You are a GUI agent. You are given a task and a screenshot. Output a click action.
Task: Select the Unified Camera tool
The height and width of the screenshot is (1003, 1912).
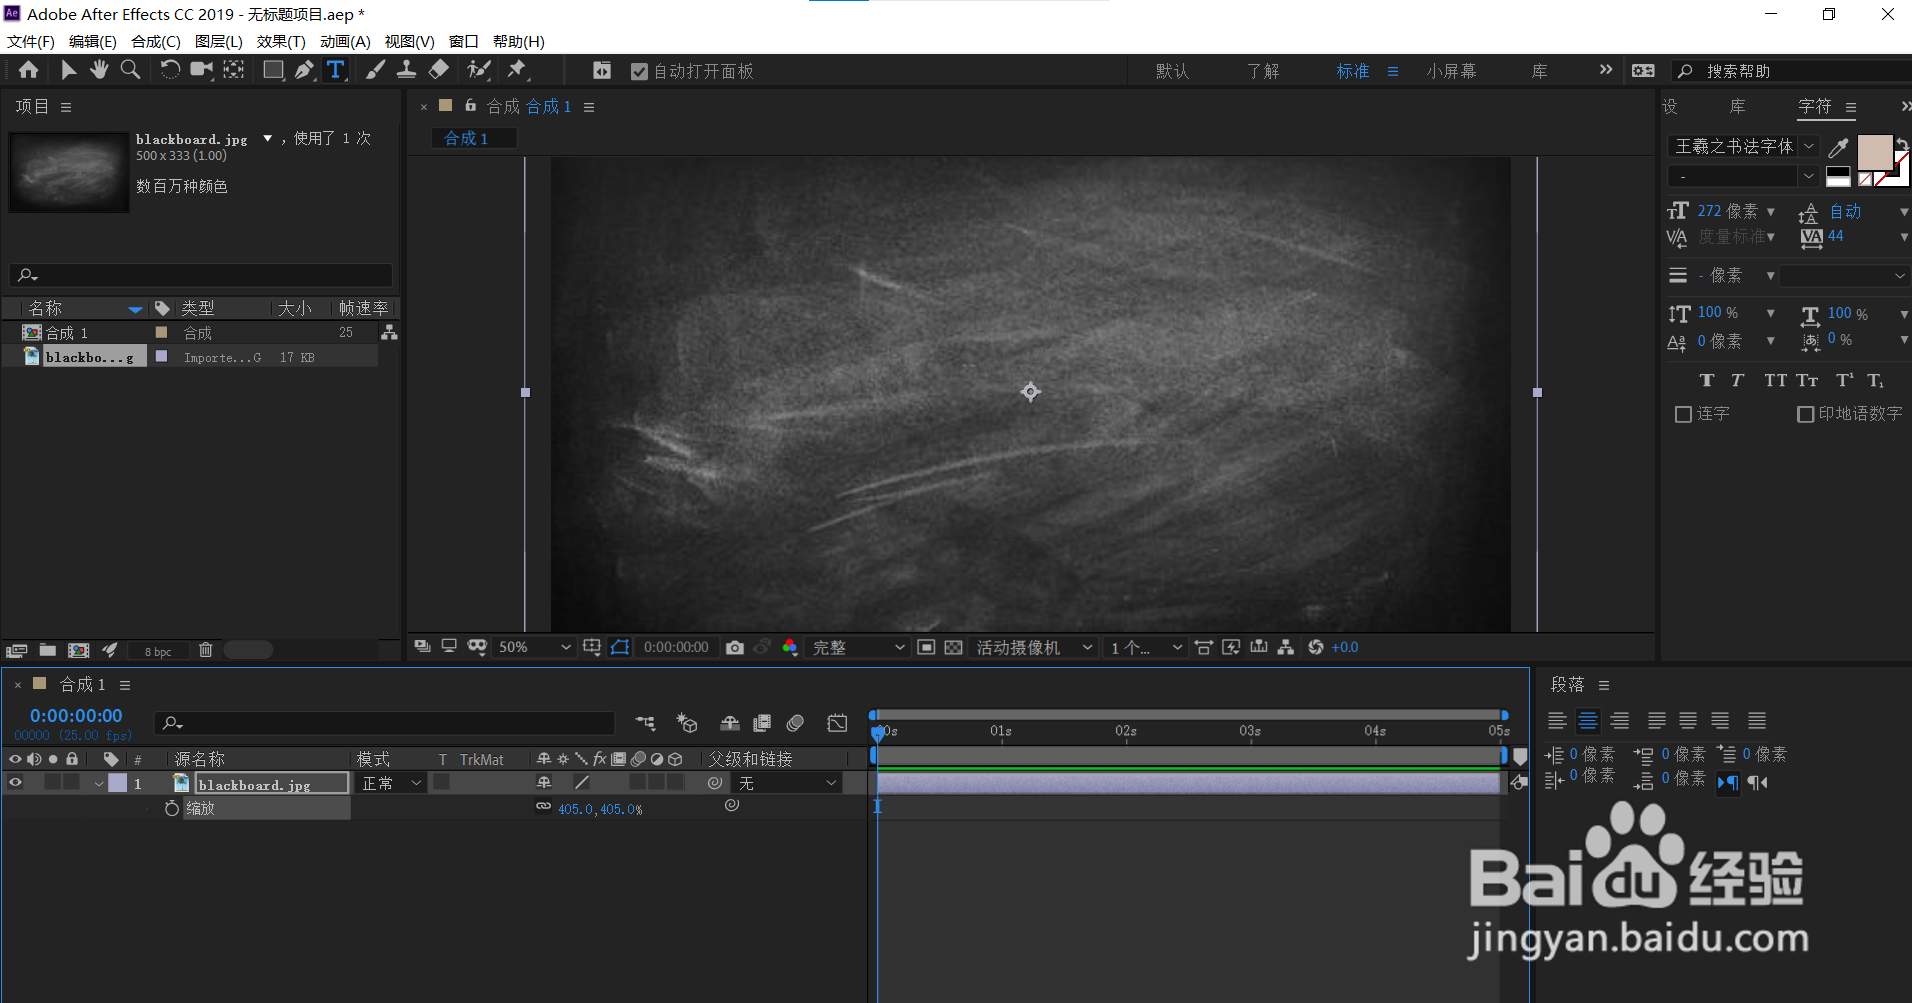point(202,70)
